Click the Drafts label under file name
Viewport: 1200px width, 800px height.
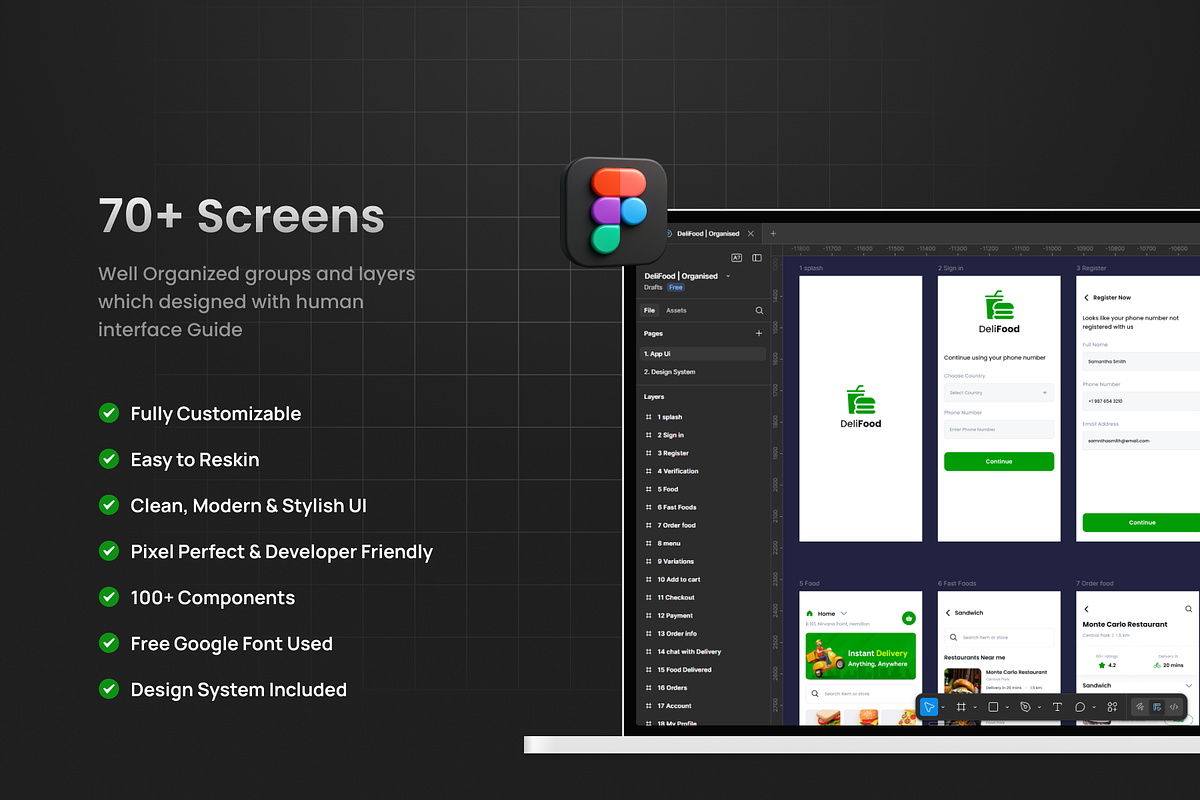coord(653,287)
